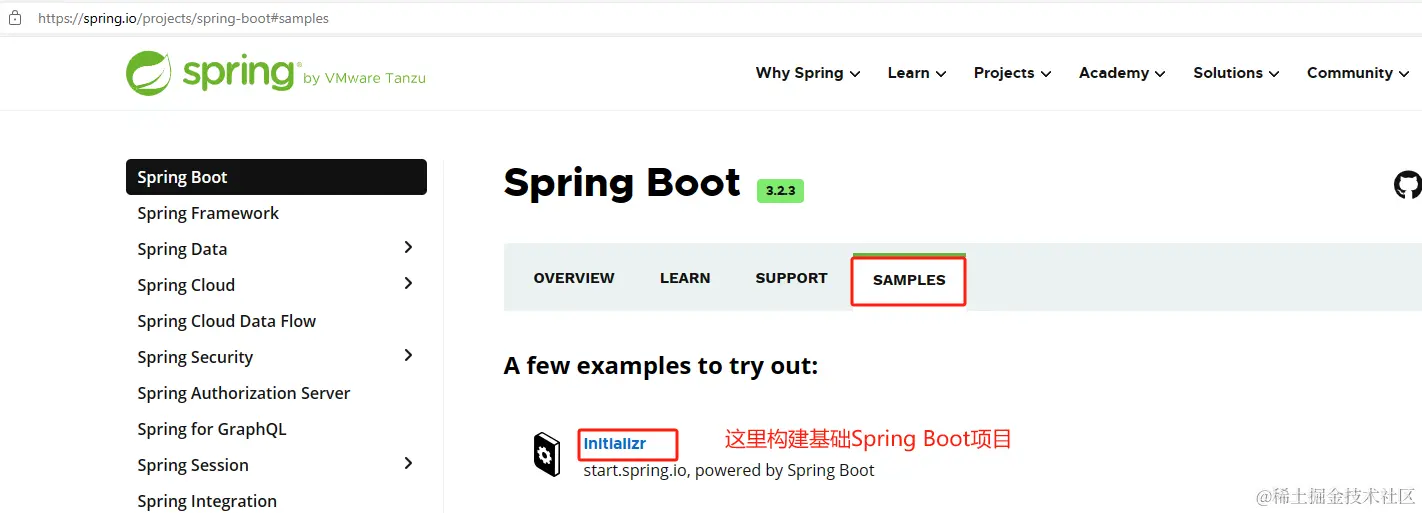Switch to the LEARN tab
Viewport: 1422px width, 513px height.
[685, 278]
